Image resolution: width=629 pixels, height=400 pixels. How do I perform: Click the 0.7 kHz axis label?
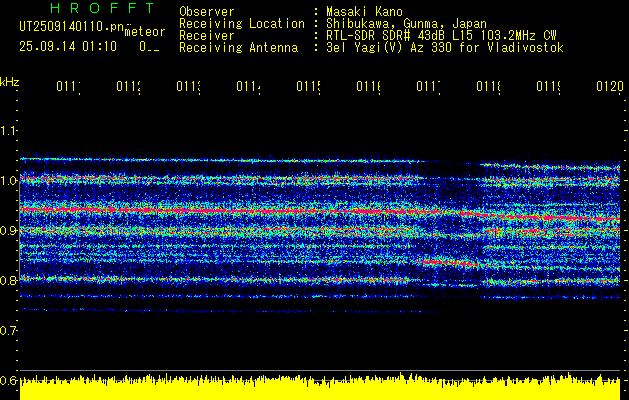8,330
